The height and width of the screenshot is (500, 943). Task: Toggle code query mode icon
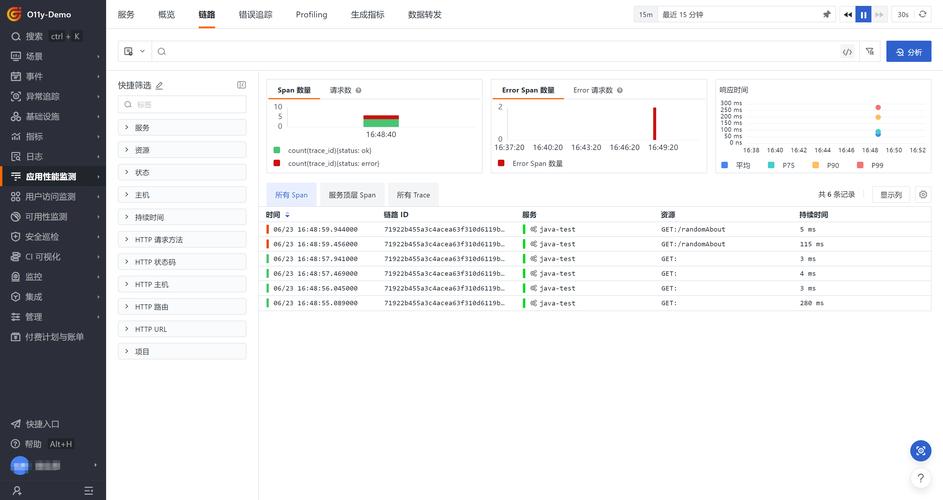point(847,52)
